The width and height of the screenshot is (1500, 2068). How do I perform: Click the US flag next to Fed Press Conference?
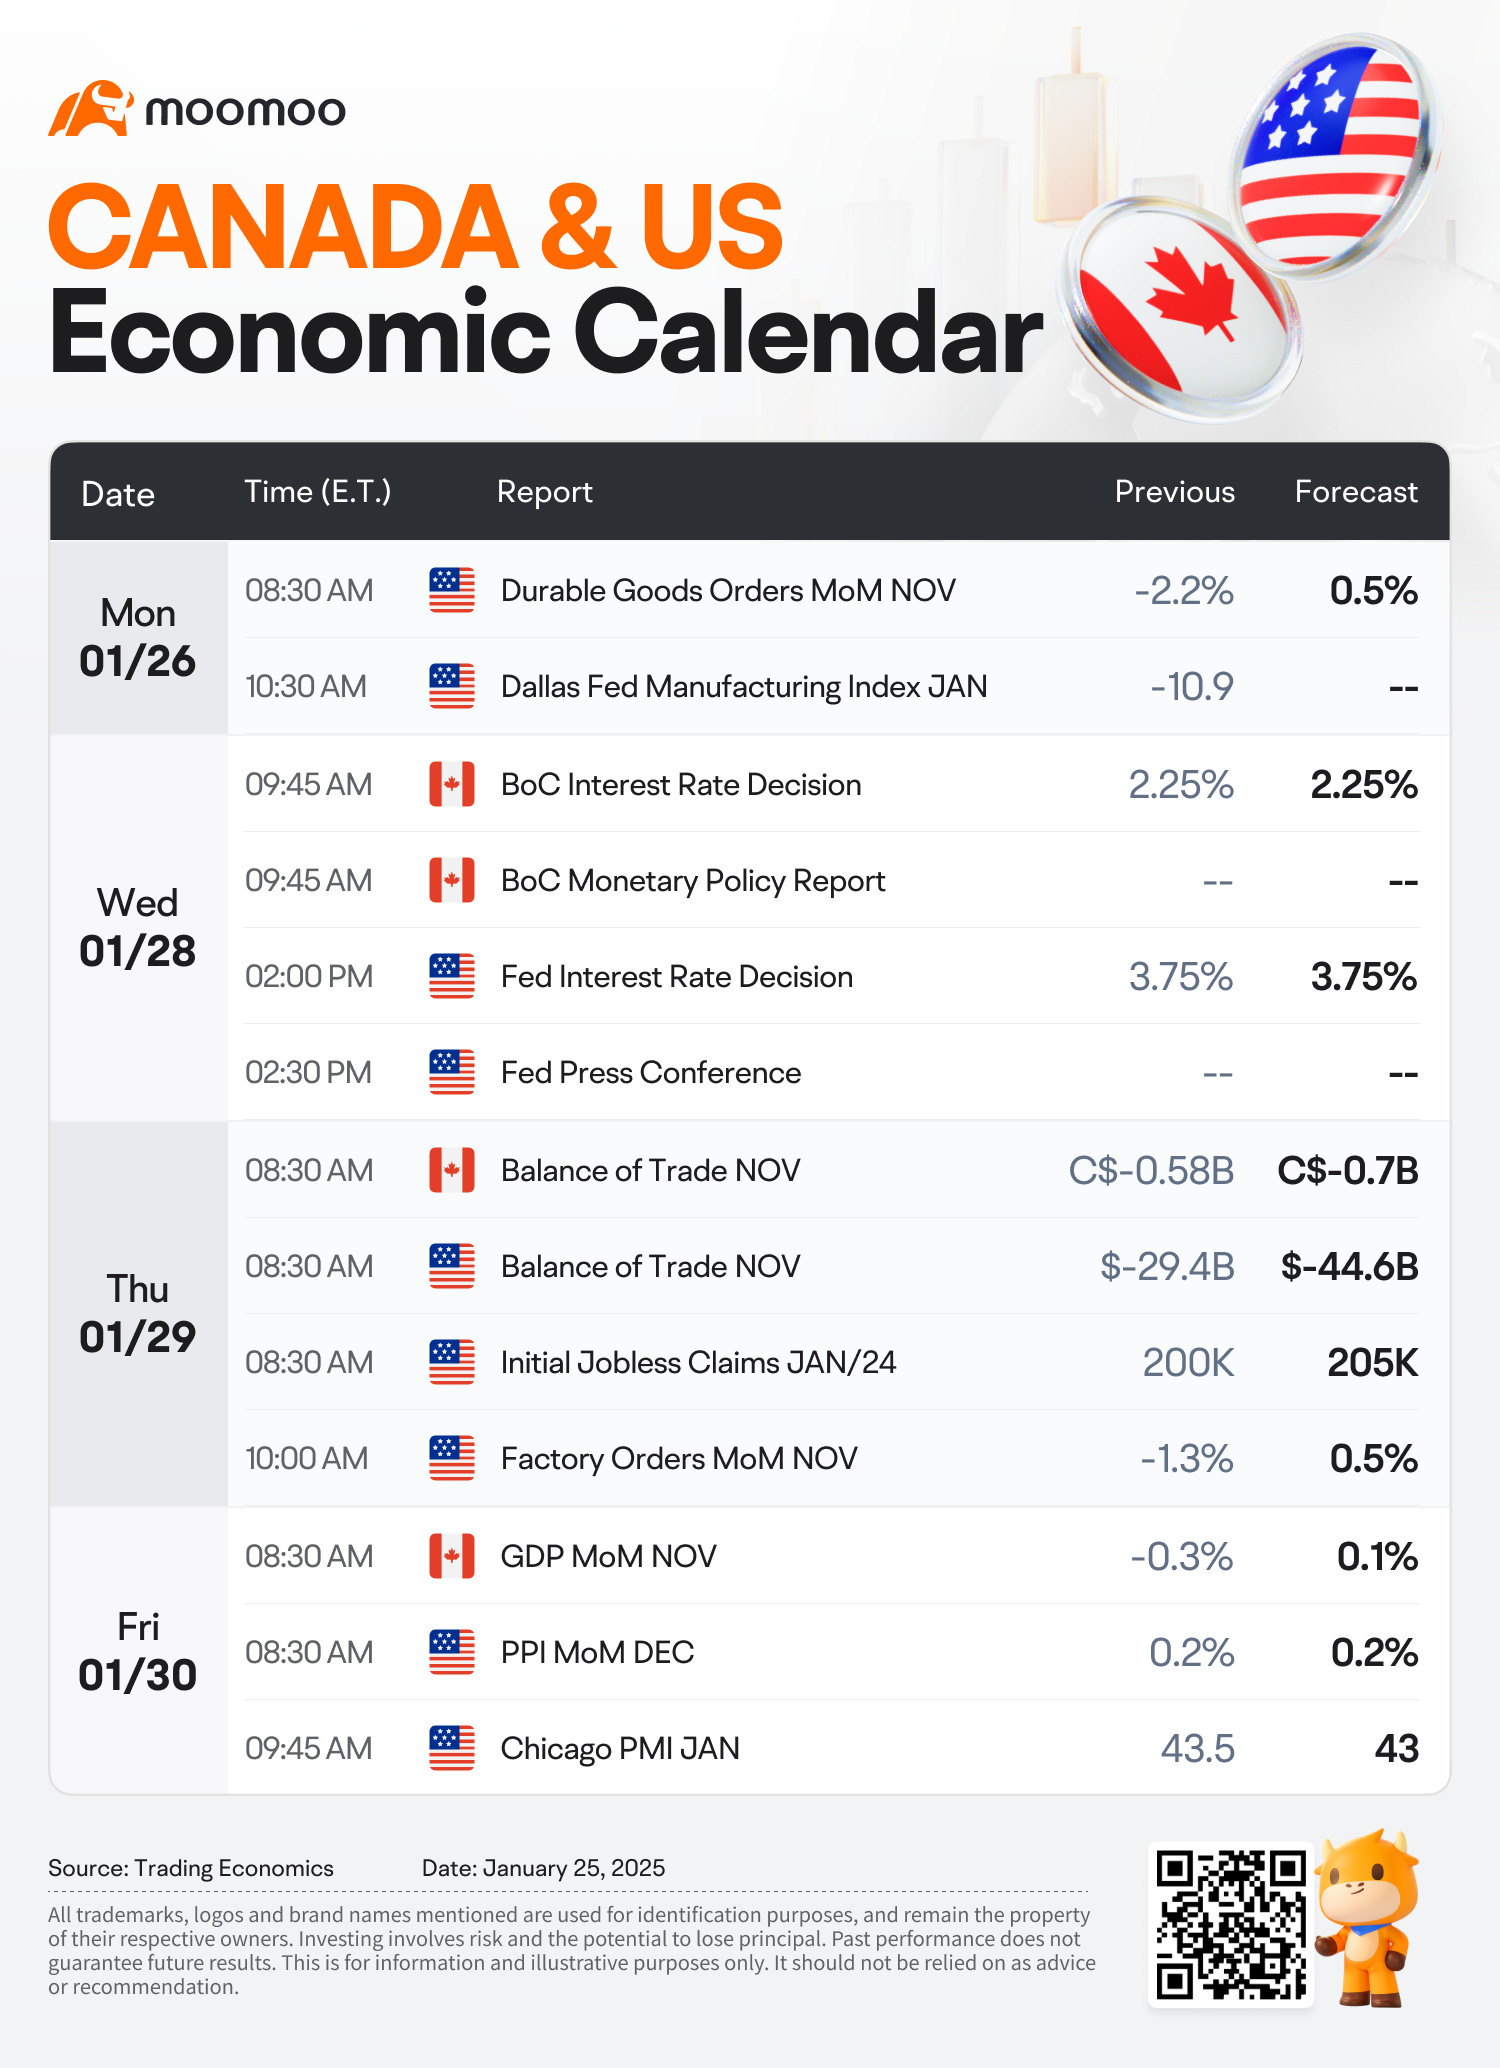click(452, 1072)
